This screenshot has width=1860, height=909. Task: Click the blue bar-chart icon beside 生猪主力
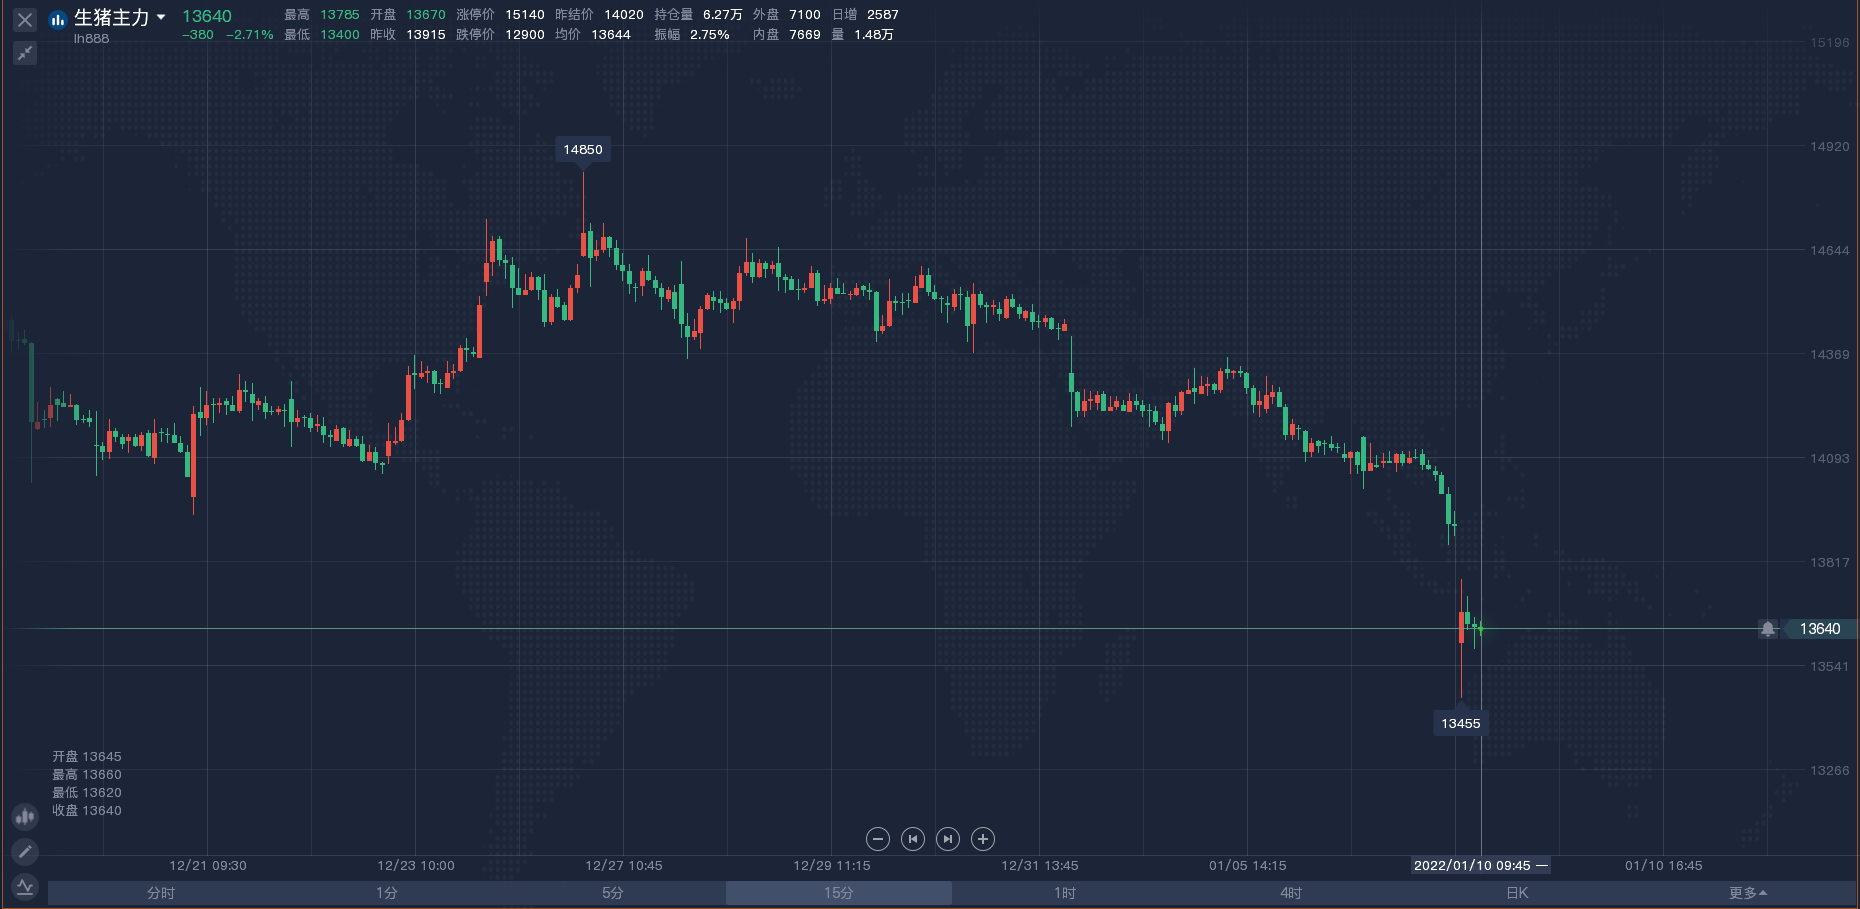coord(58,19)
